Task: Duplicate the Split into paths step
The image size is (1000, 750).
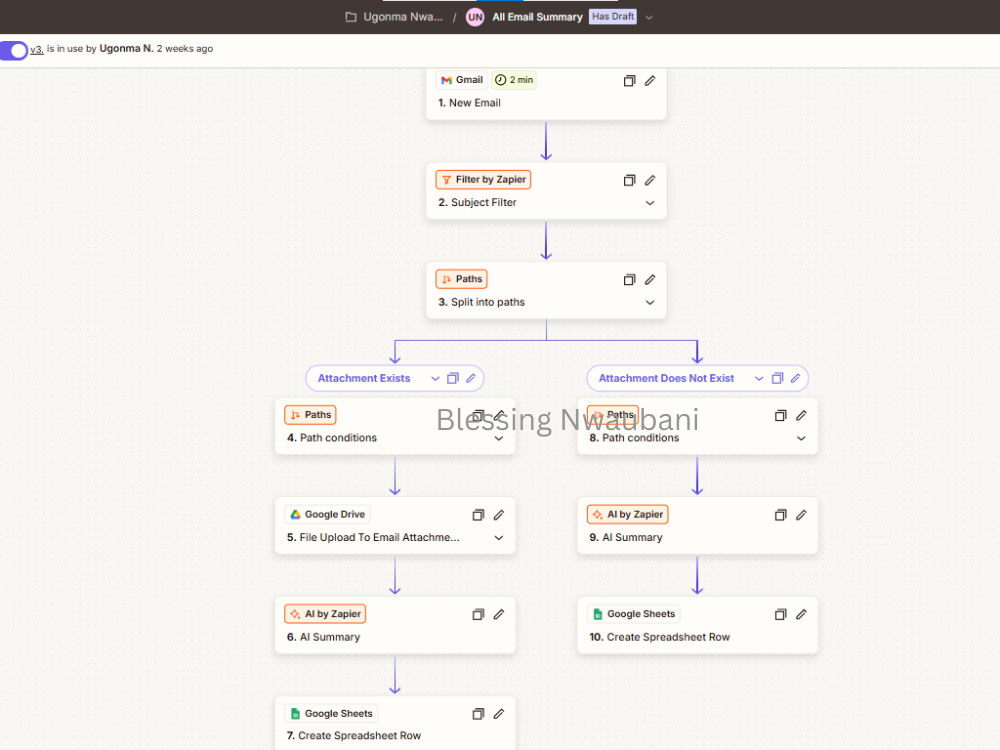Action: 629,280
